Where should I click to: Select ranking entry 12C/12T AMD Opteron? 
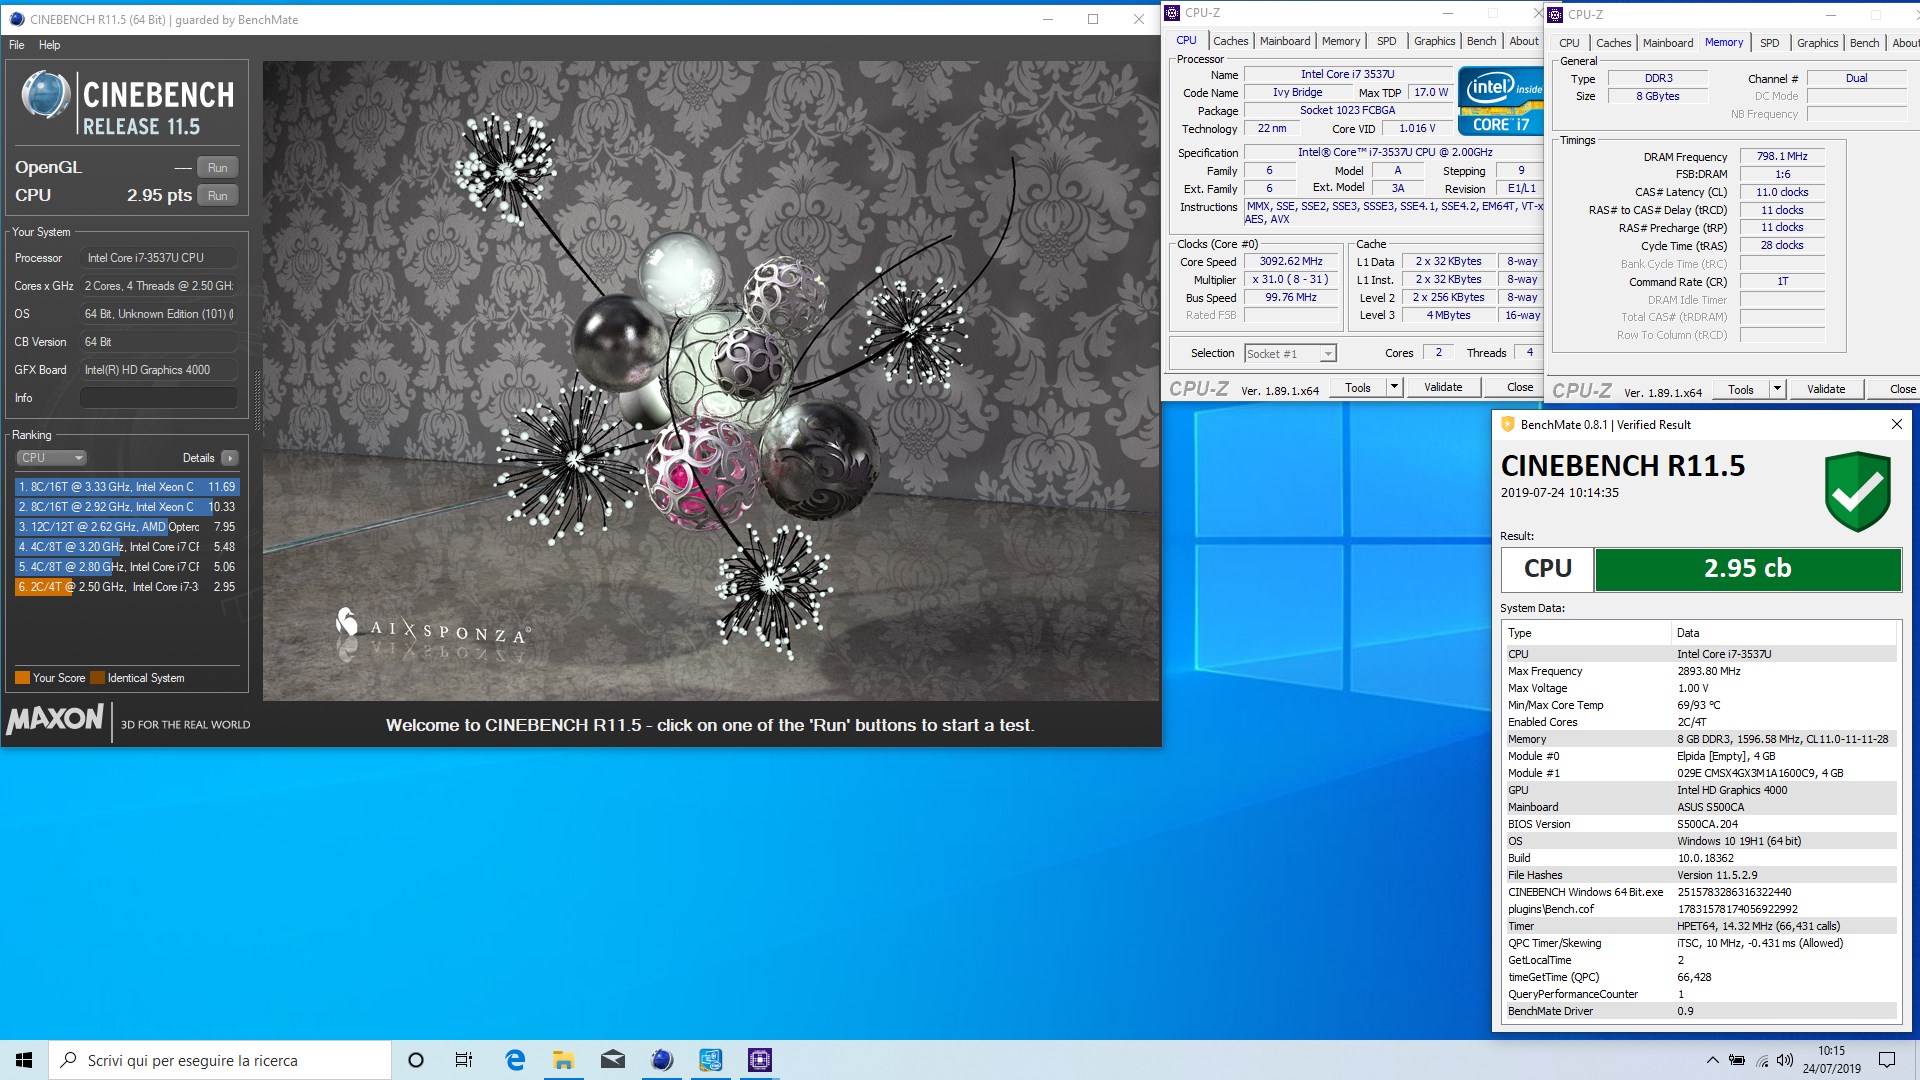click(126, 527)
